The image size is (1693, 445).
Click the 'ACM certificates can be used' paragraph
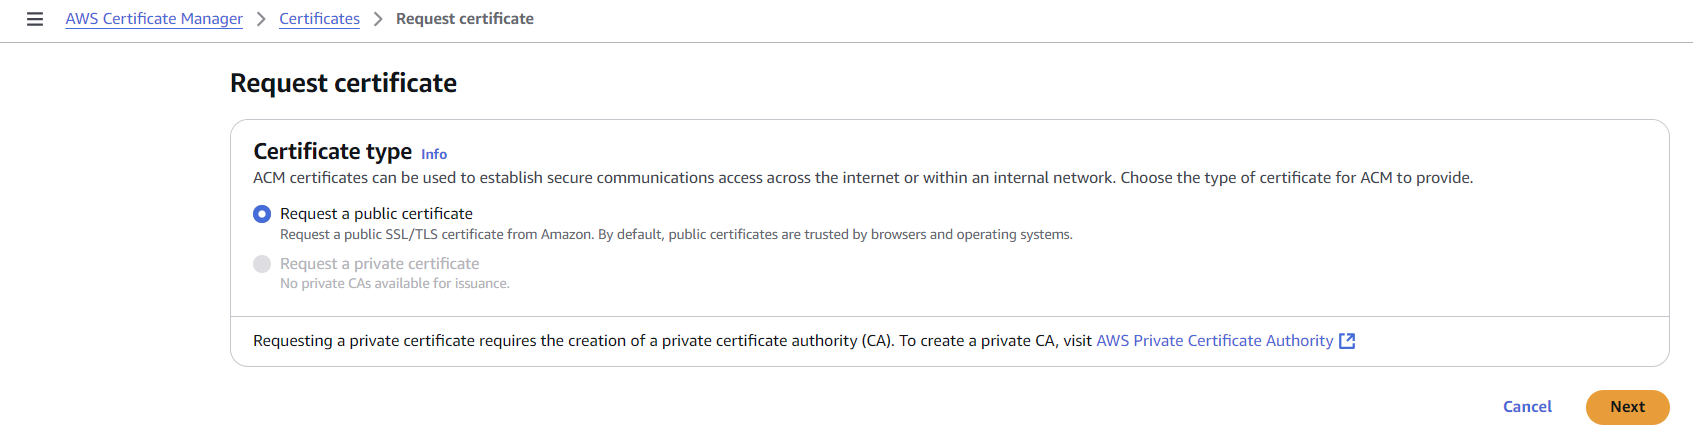click(862, 178)
